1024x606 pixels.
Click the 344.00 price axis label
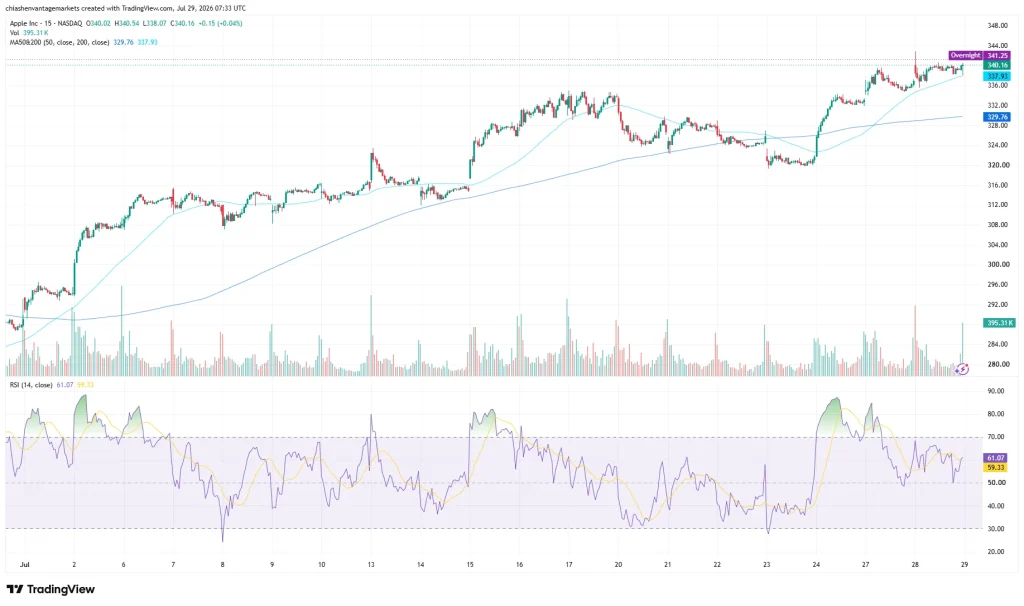click(998, 46)
